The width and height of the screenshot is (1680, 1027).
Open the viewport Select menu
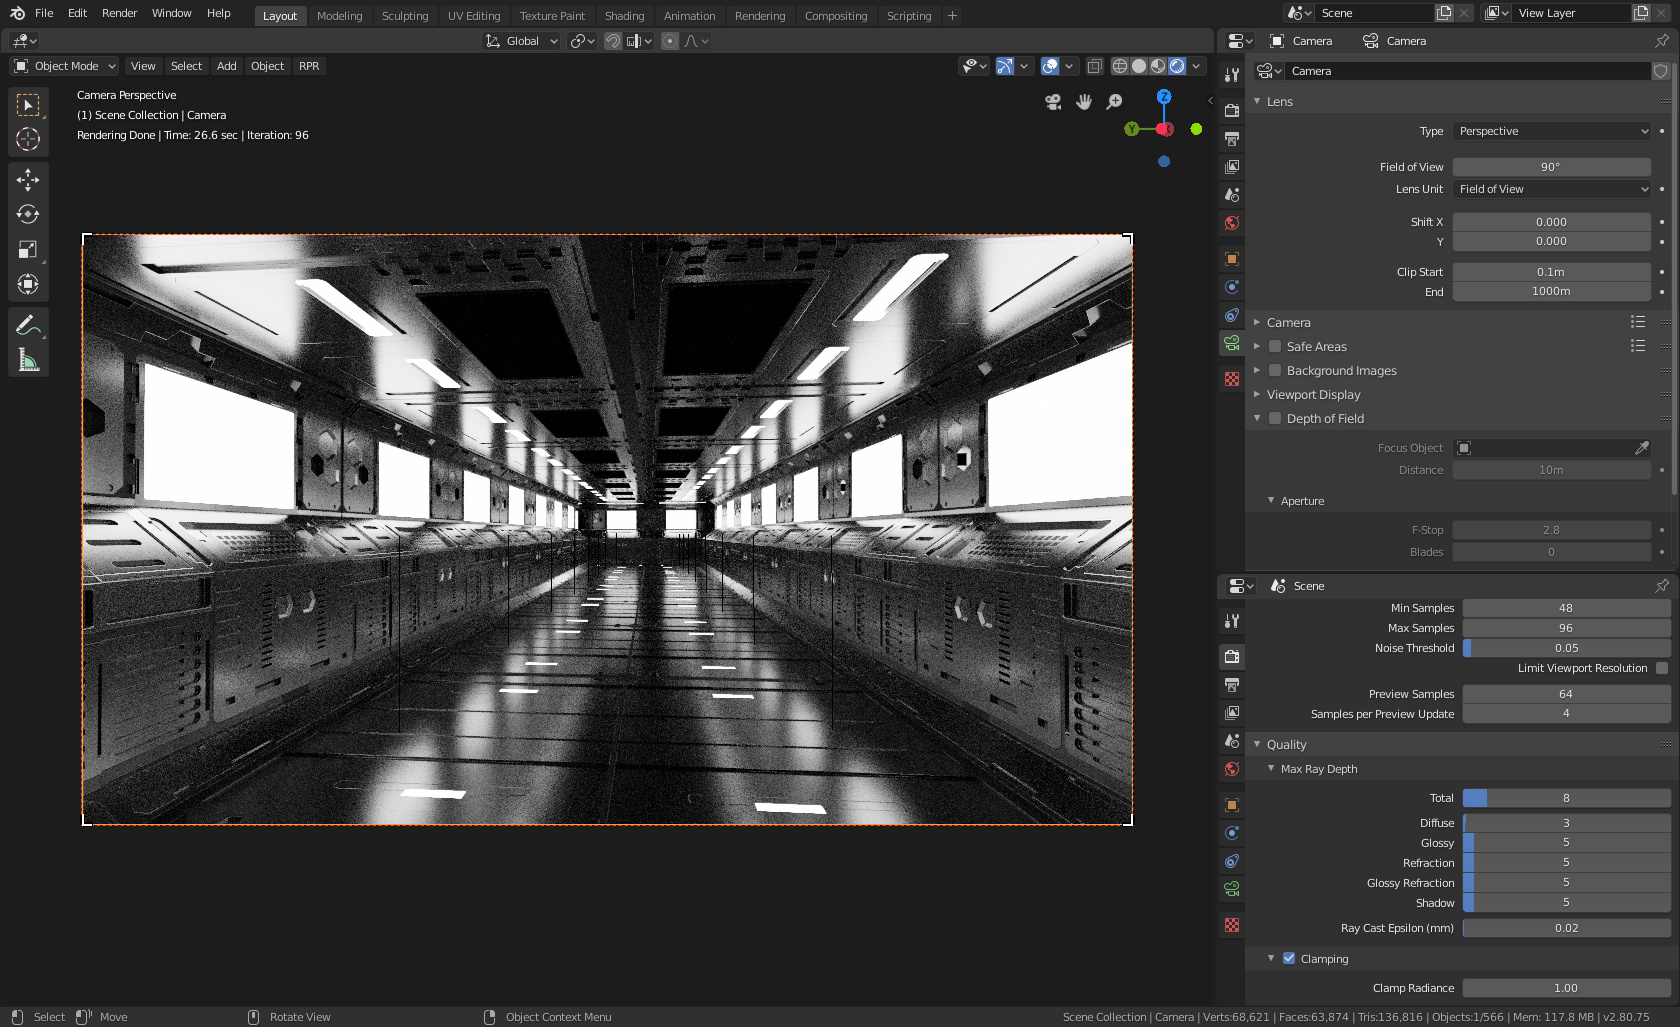pos(186,66)
